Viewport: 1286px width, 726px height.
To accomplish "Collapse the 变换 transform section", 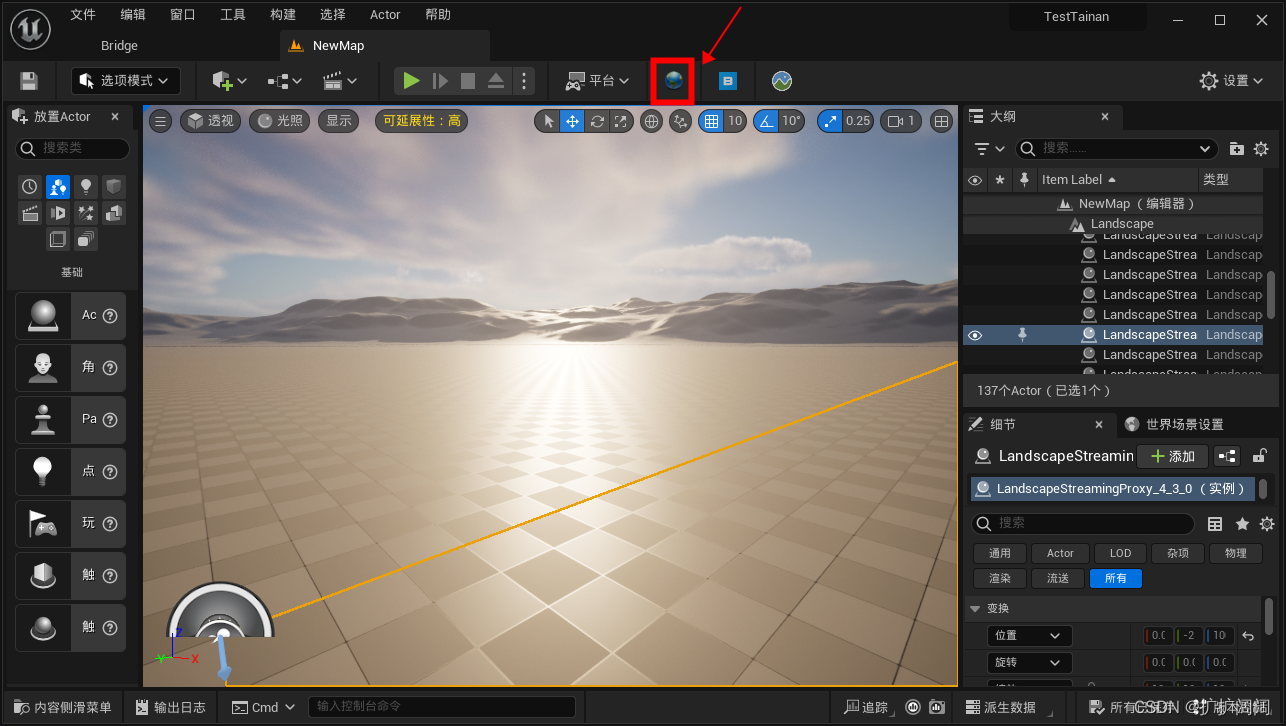I will [x=976, y=608].
